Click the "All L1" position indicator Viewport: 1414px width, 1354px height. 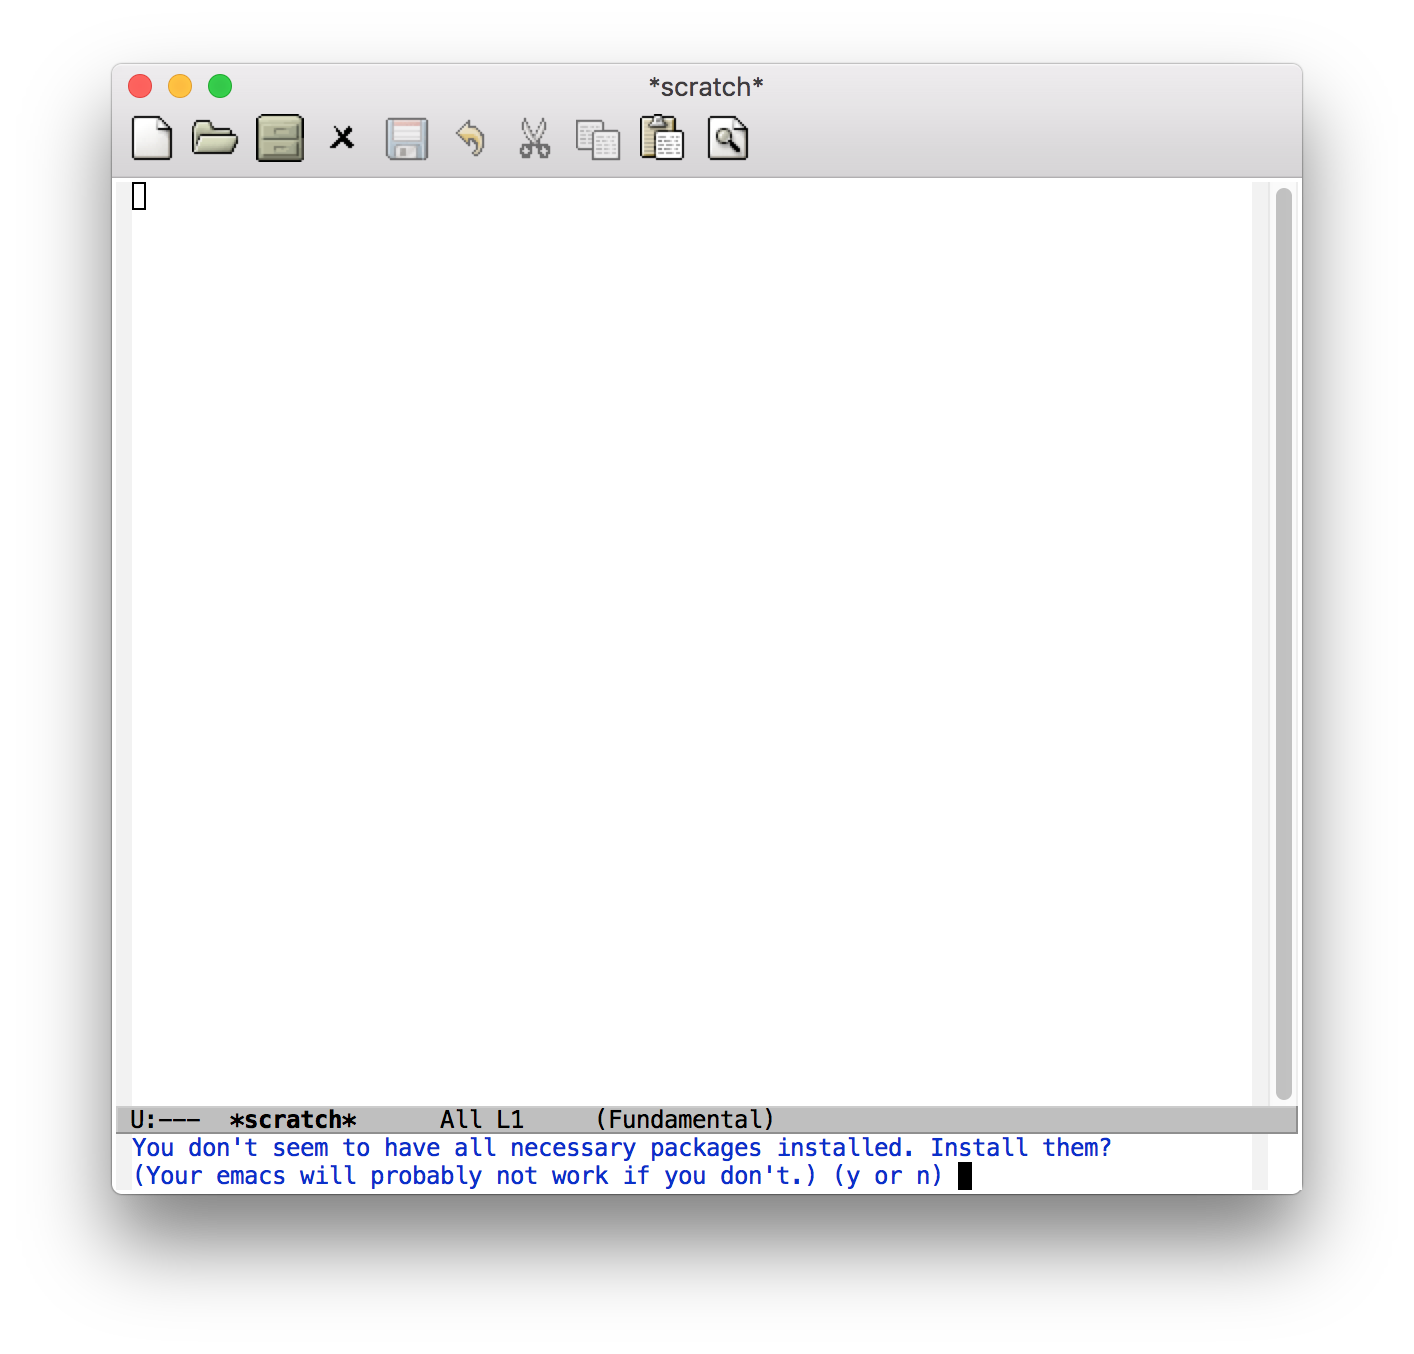pos(482,1119)
